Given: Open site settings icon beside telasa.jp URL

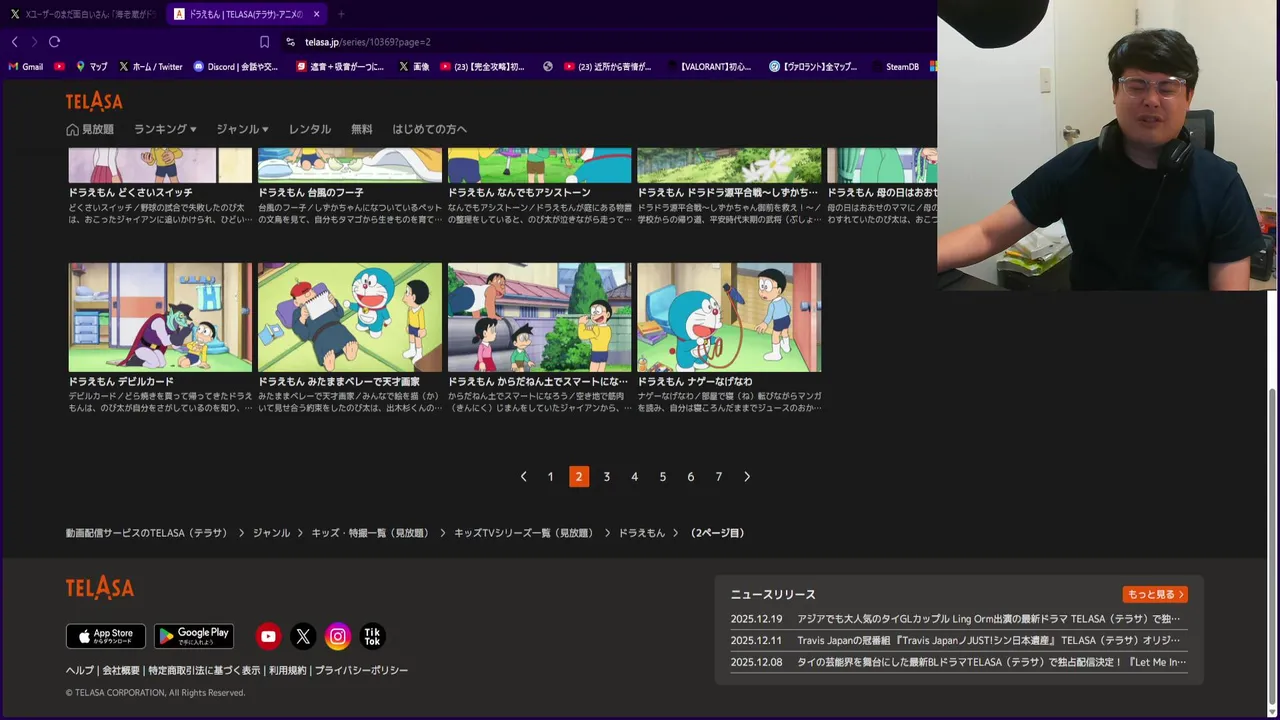Looking at the screenshot, I should pos(290,42).
